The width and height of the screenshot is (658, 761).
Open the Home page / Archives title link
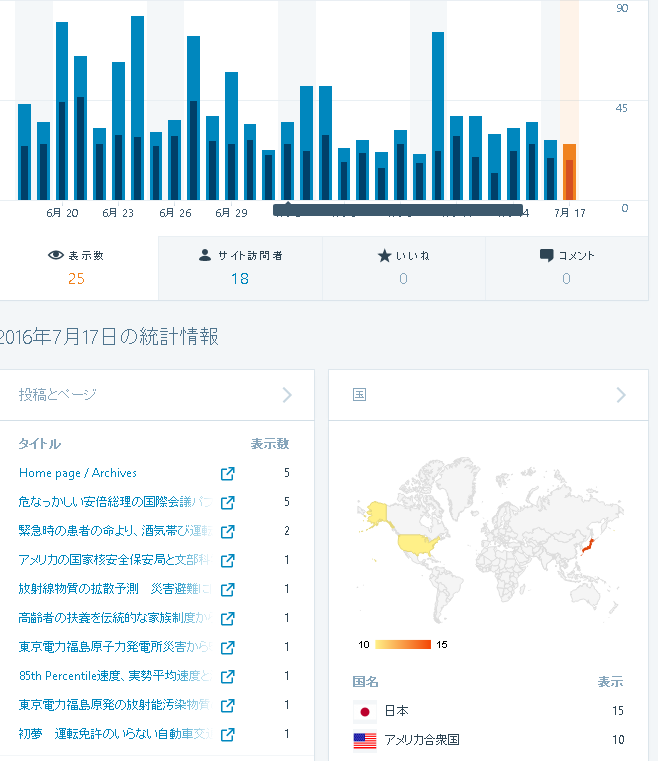pos(78,473)
